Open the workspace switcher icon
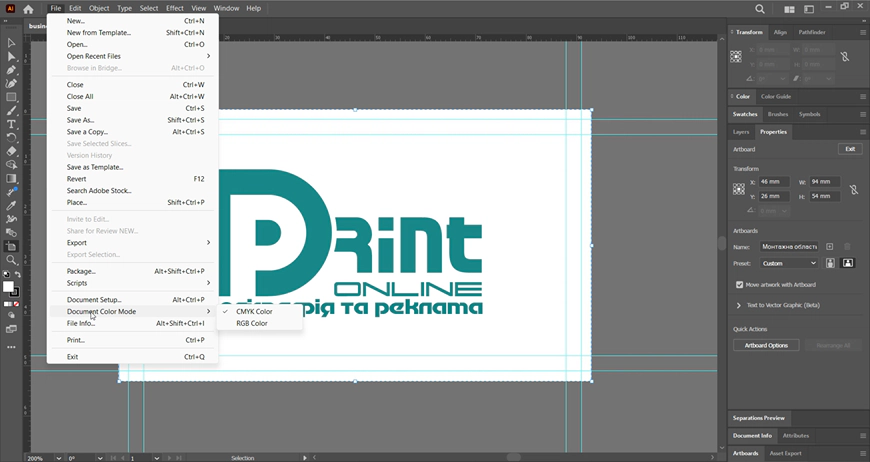The height and width of the screenshot is (462, 870). [x=809, y=9]
